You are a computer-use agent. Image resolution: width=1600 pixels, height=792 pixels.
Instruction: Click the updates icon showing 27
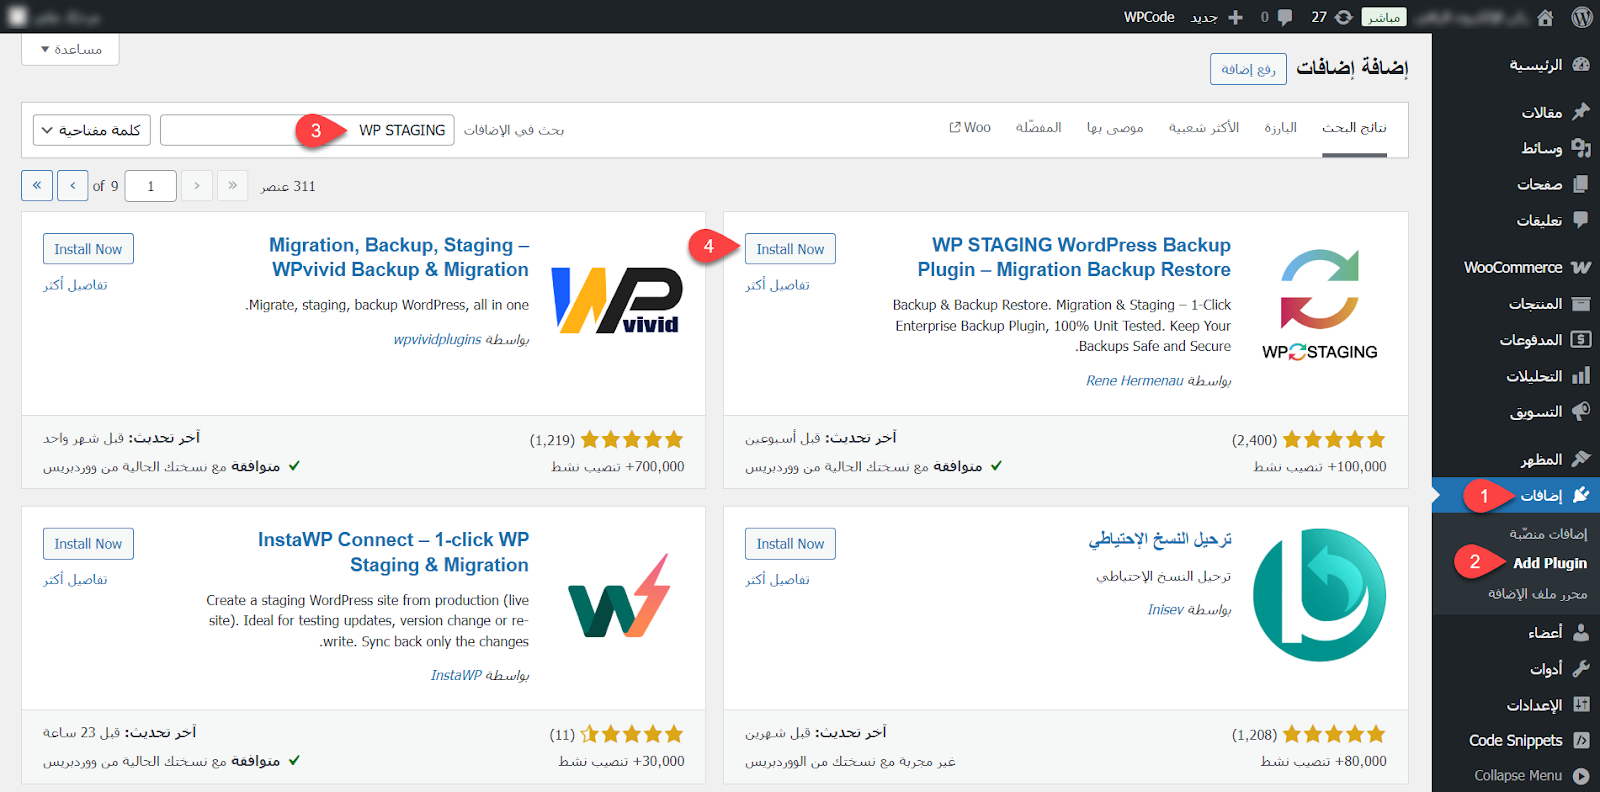tap(1343, 17)
